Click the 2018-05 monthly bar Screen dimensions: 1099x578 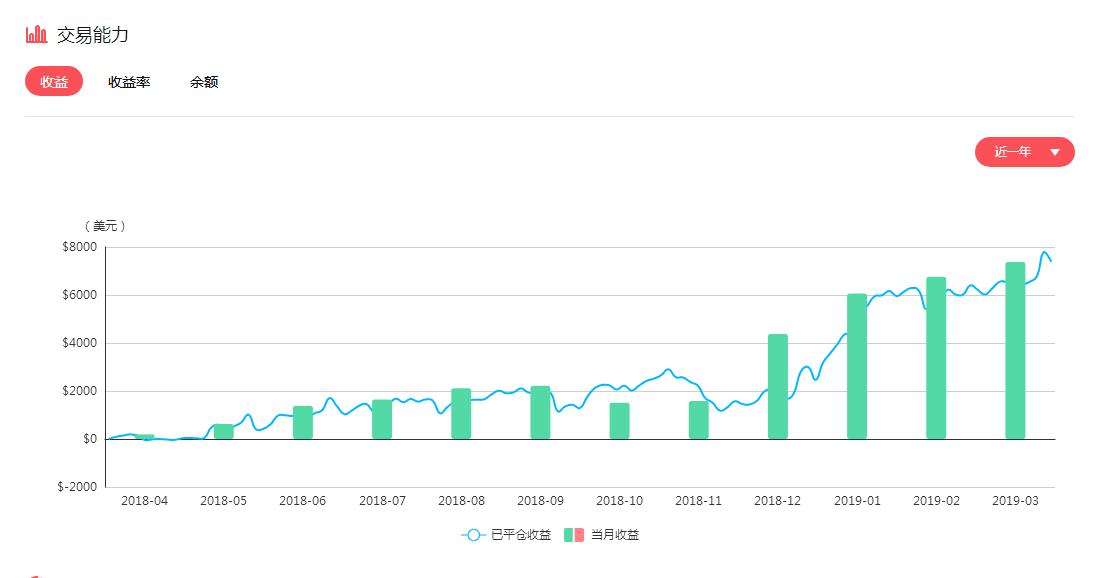(x=224, y=432)
